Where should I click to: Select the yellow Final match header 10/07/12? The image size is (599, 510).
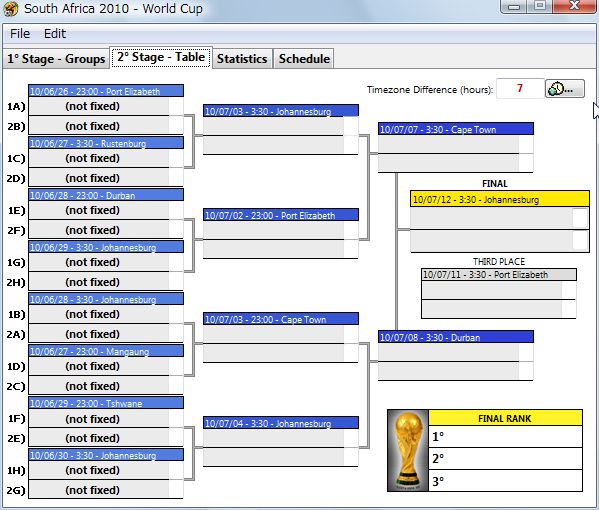(x=500, y=199)
